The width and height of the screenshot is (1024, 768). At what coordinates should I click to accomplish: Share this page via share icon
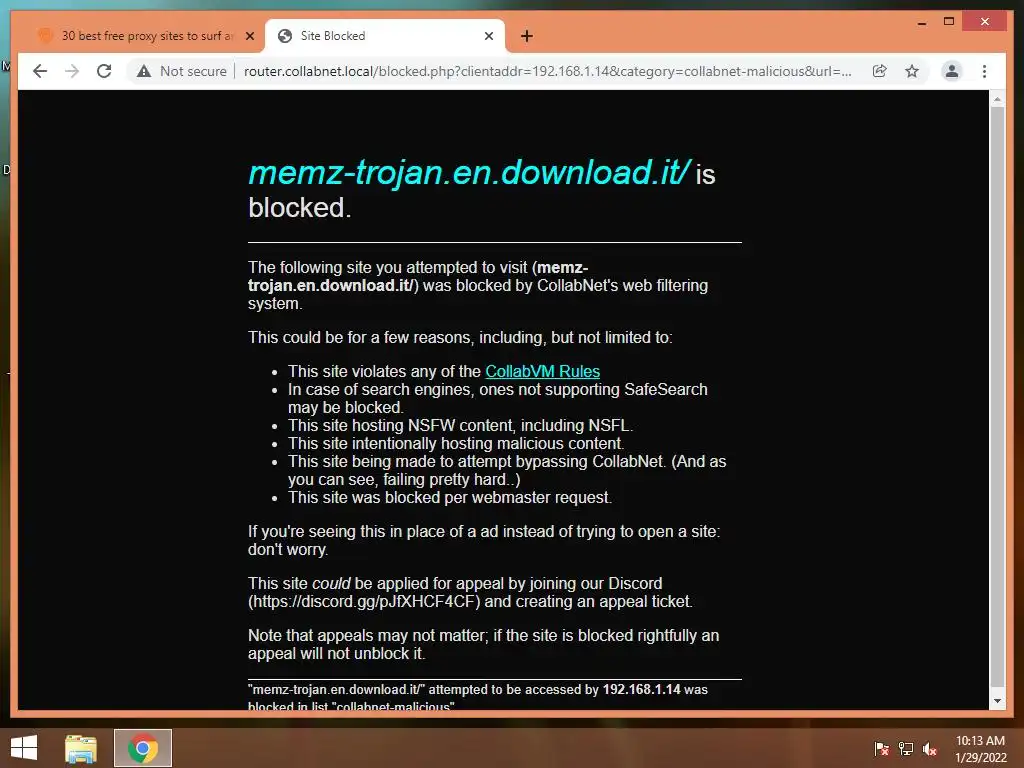pos(880,71)
